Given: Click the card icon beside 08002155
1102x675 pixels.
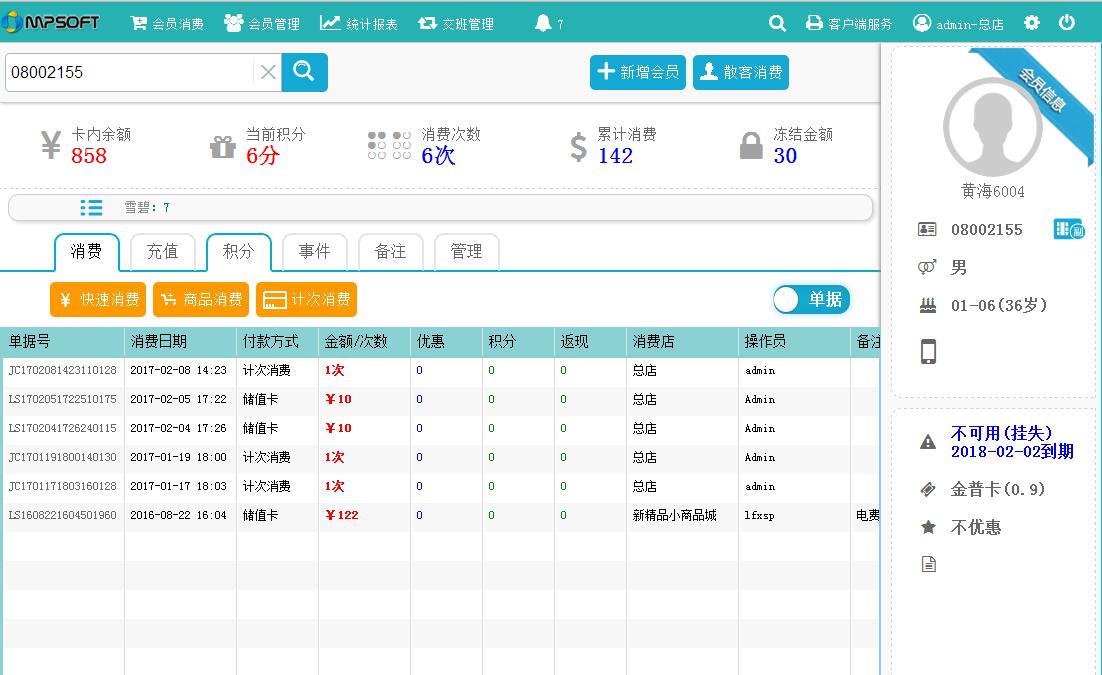Looking at the screenshot, I should pyautogui.click(x=1068, y=229).
